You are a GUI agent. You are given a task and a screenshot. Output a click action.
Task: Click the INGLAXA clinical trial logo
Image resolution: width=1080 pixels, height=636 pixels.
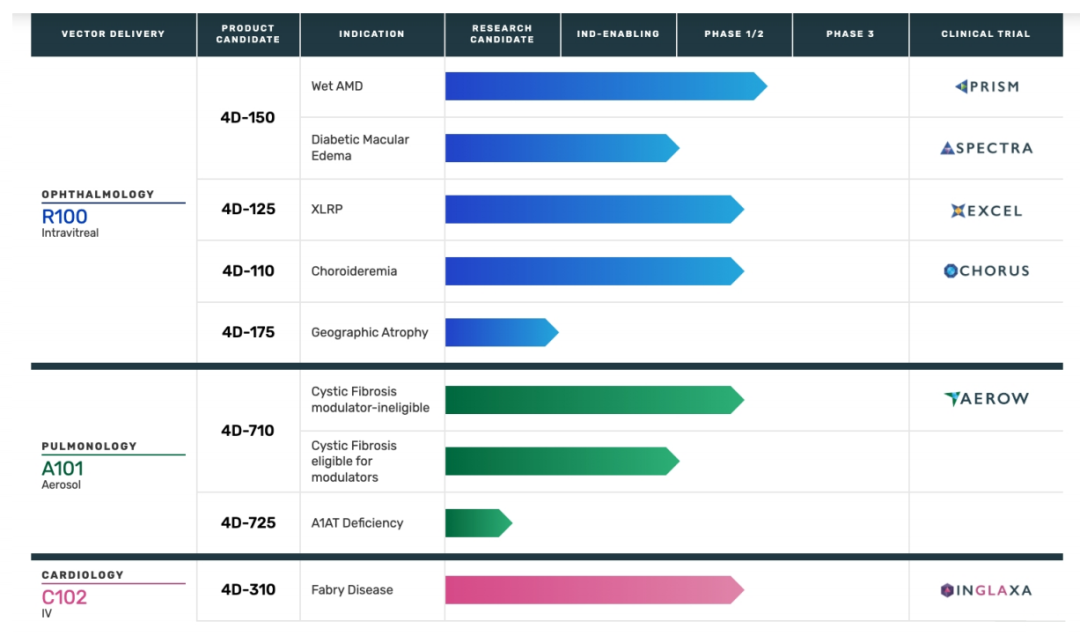pos(986,590)
